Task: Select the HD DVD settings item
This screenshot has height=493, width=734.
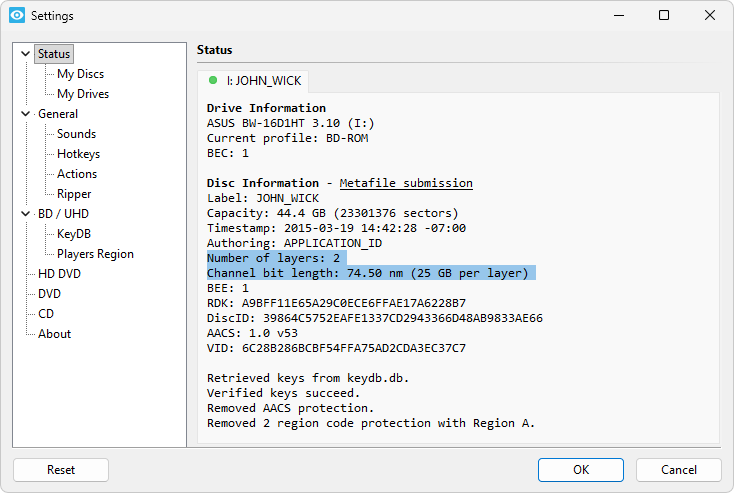Action: tap(59, 274)
